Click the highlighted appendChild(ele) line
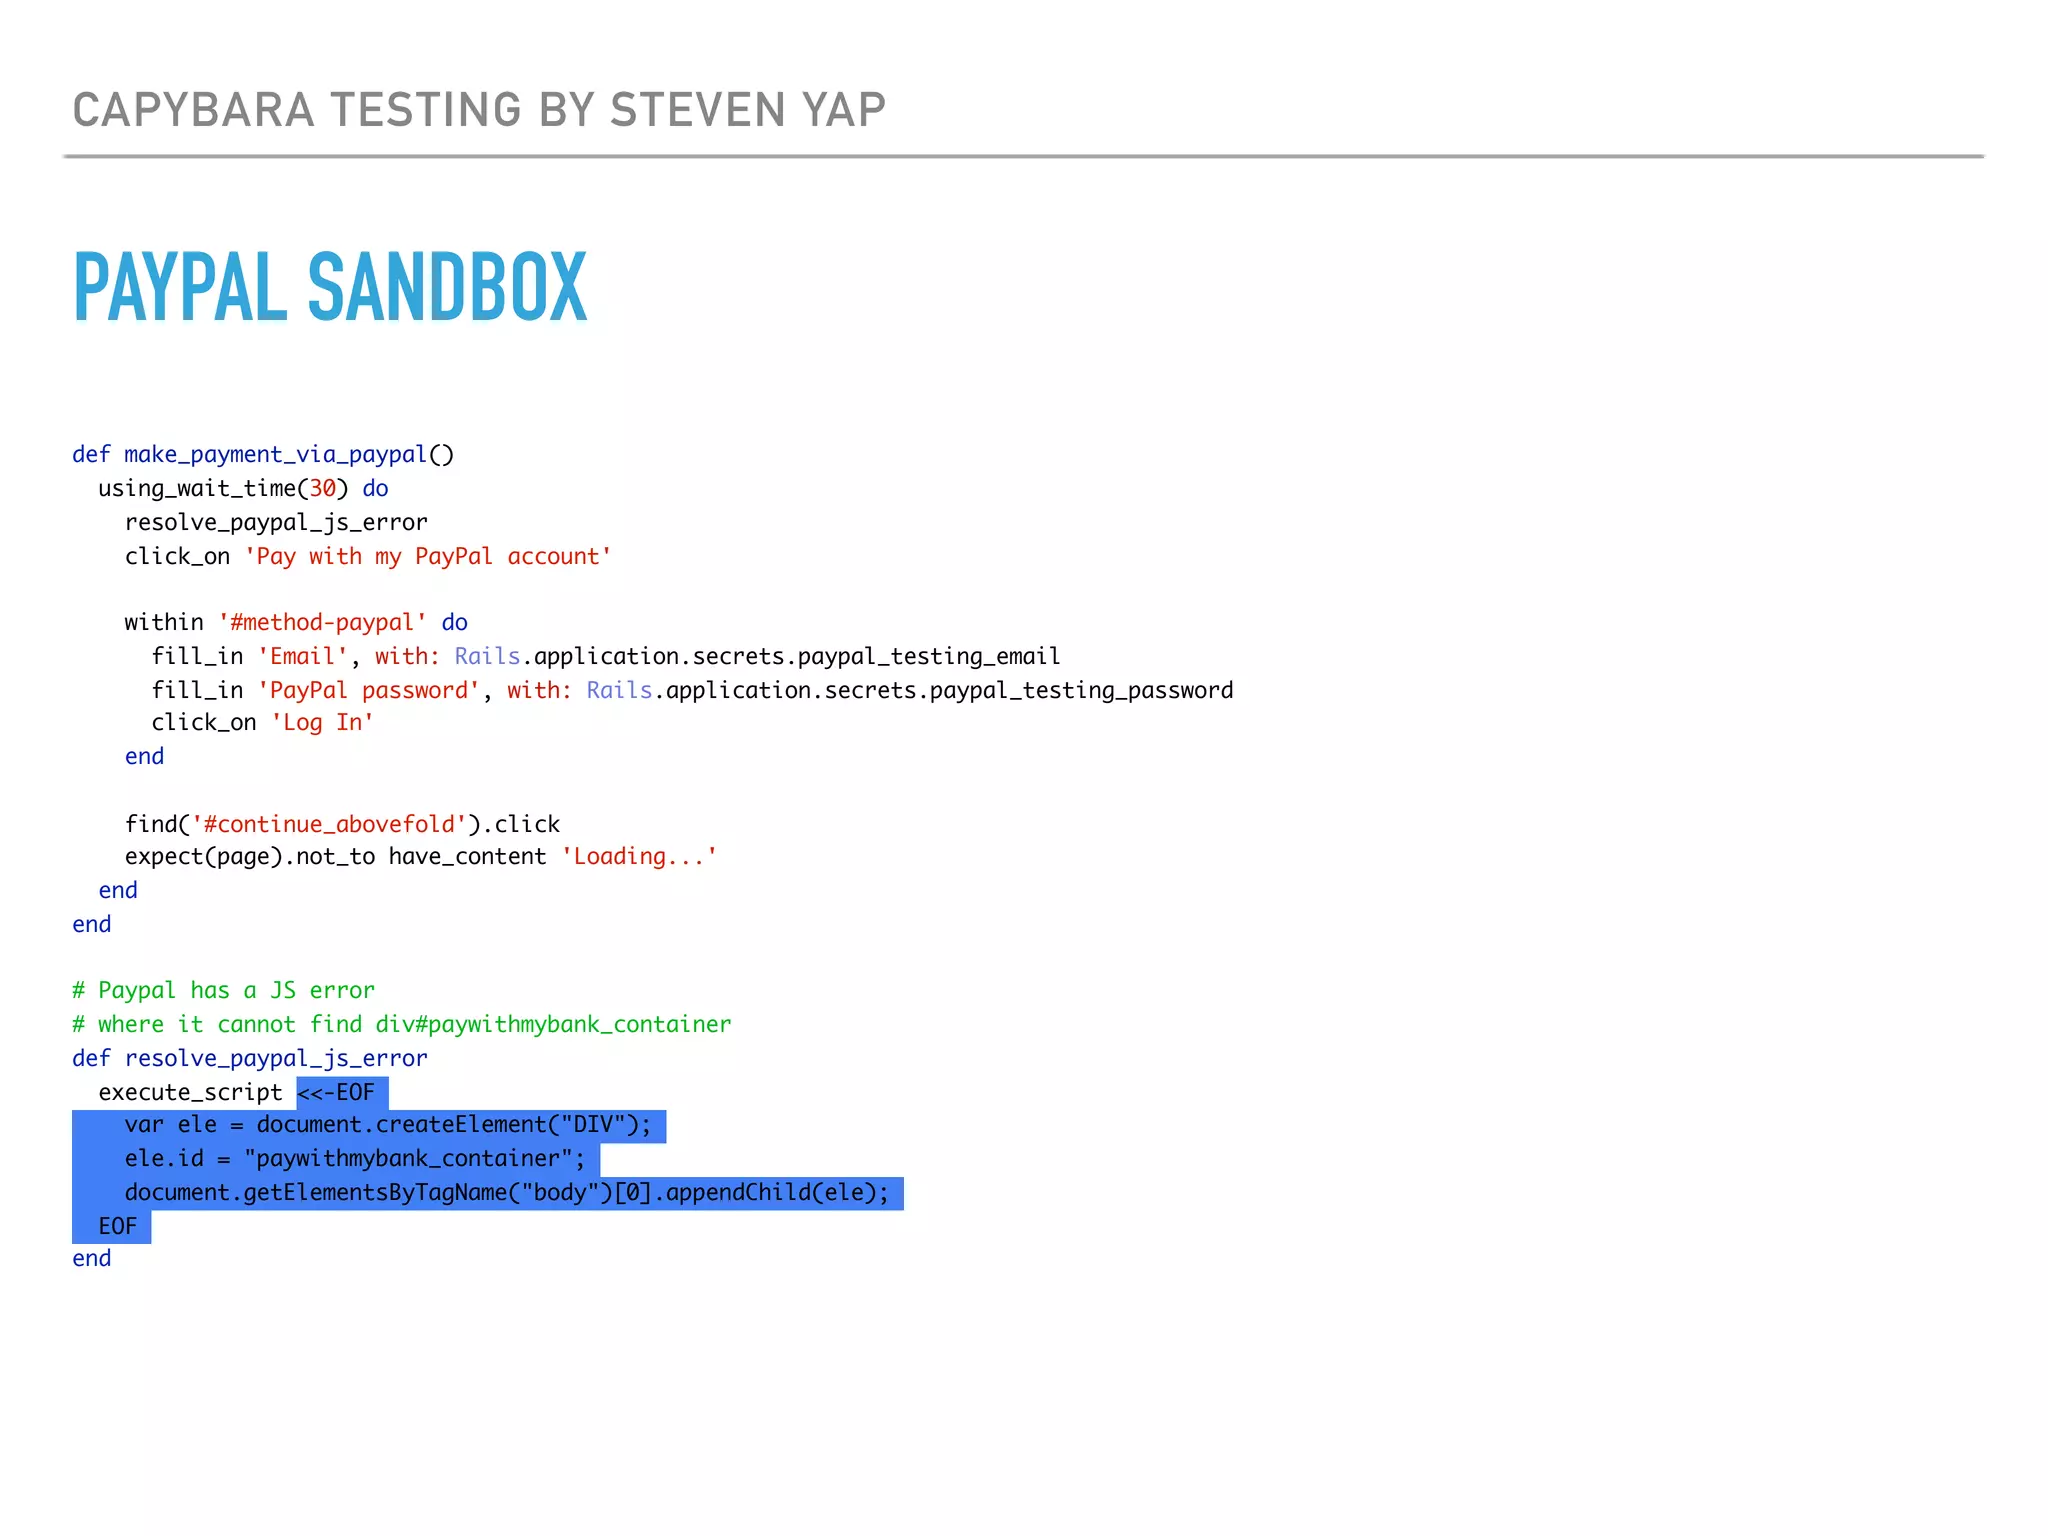The image size is (2048, 1536). click(506, 1193)
